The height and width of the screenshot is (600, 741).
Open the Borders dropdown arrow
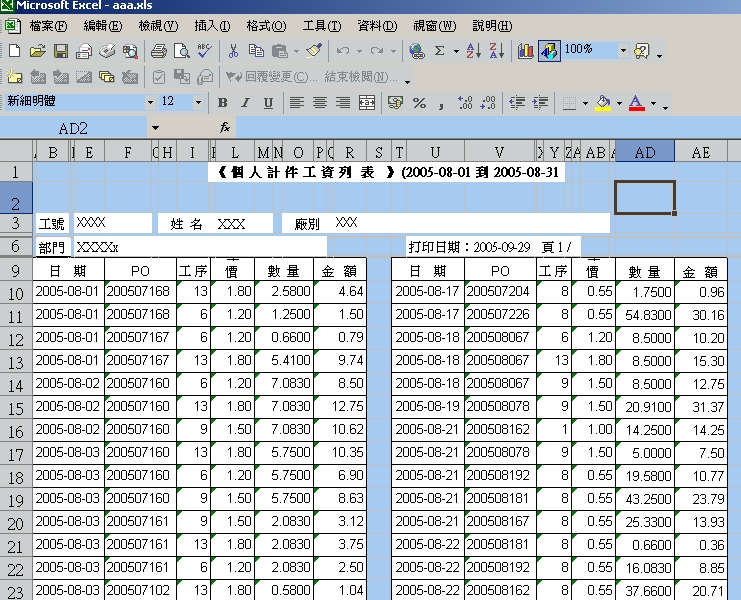[x=585, y=103]
